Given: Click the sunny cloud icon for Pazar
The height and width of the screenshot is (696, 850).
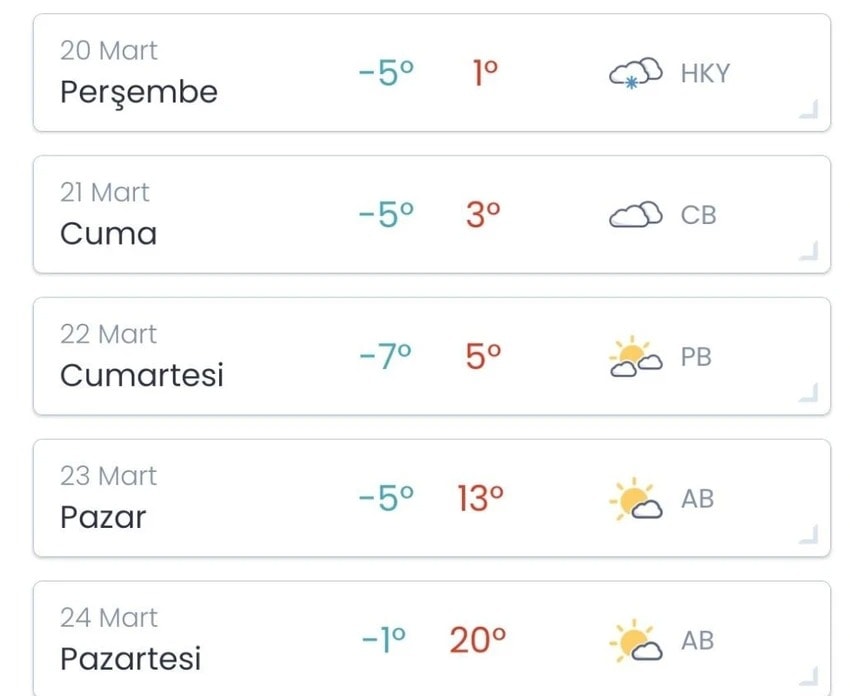Looking at the screenshot, I should click(x=635, y=498).
